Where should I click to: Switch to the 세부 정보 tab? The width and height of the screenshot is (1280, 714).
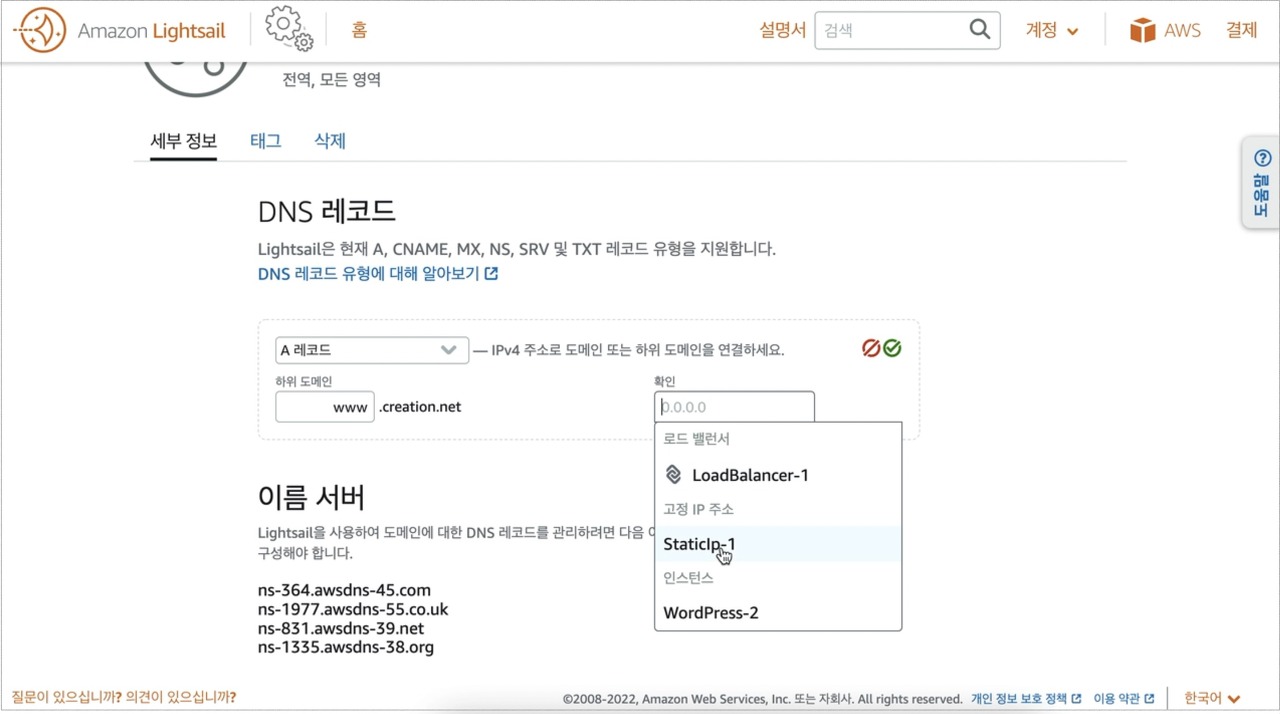click(x=184, y=141)
